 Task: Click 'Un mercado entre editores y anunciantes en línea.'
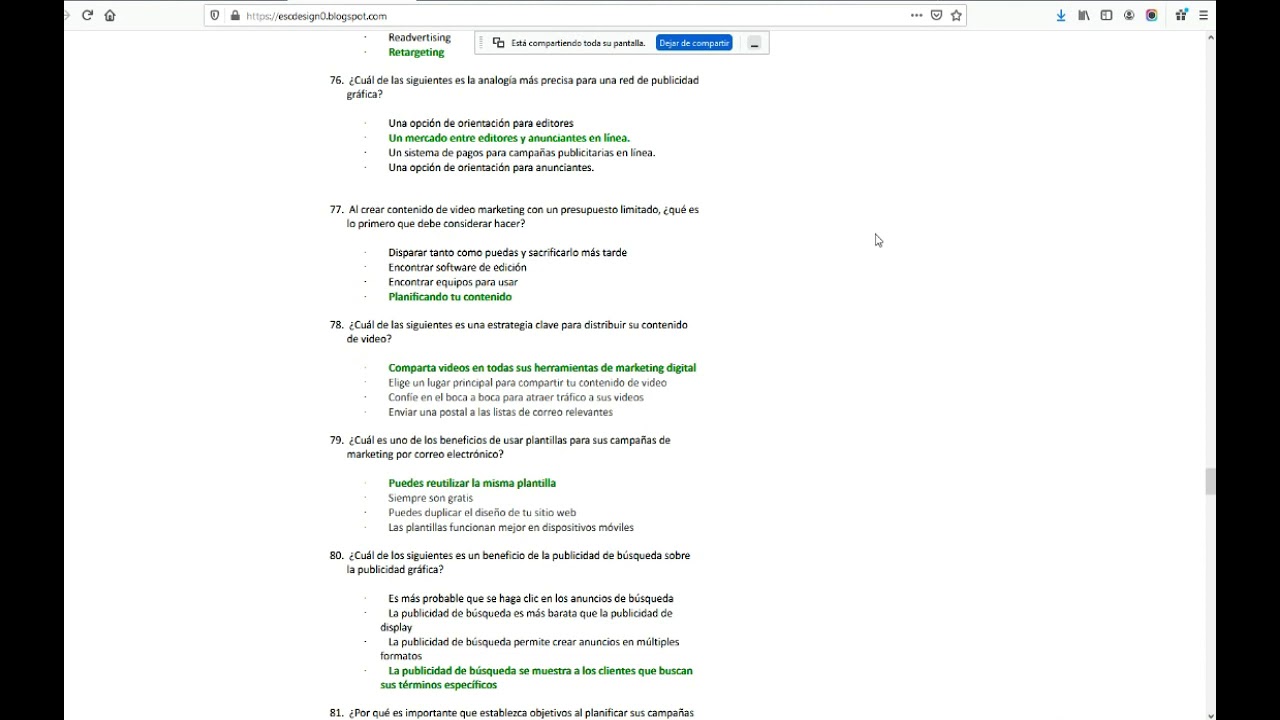pyautogui.click(x=509, y=138)
